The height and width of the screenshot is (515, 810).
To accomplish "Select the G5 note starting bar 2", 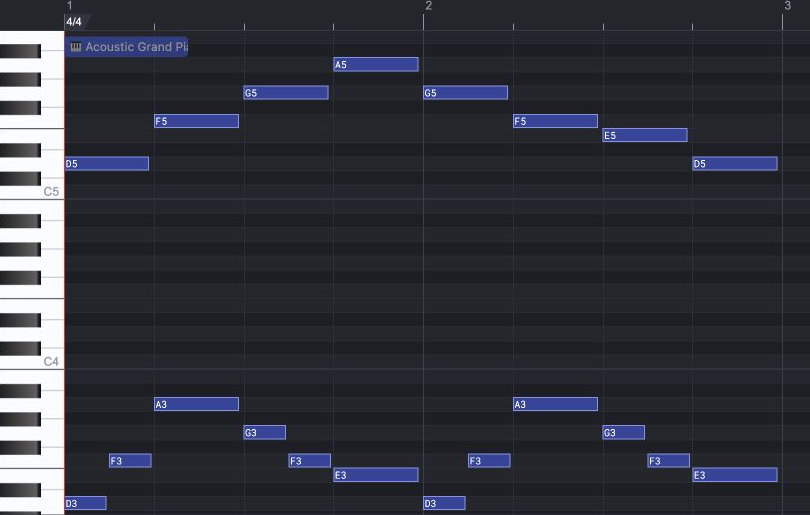I will point(465,92).
